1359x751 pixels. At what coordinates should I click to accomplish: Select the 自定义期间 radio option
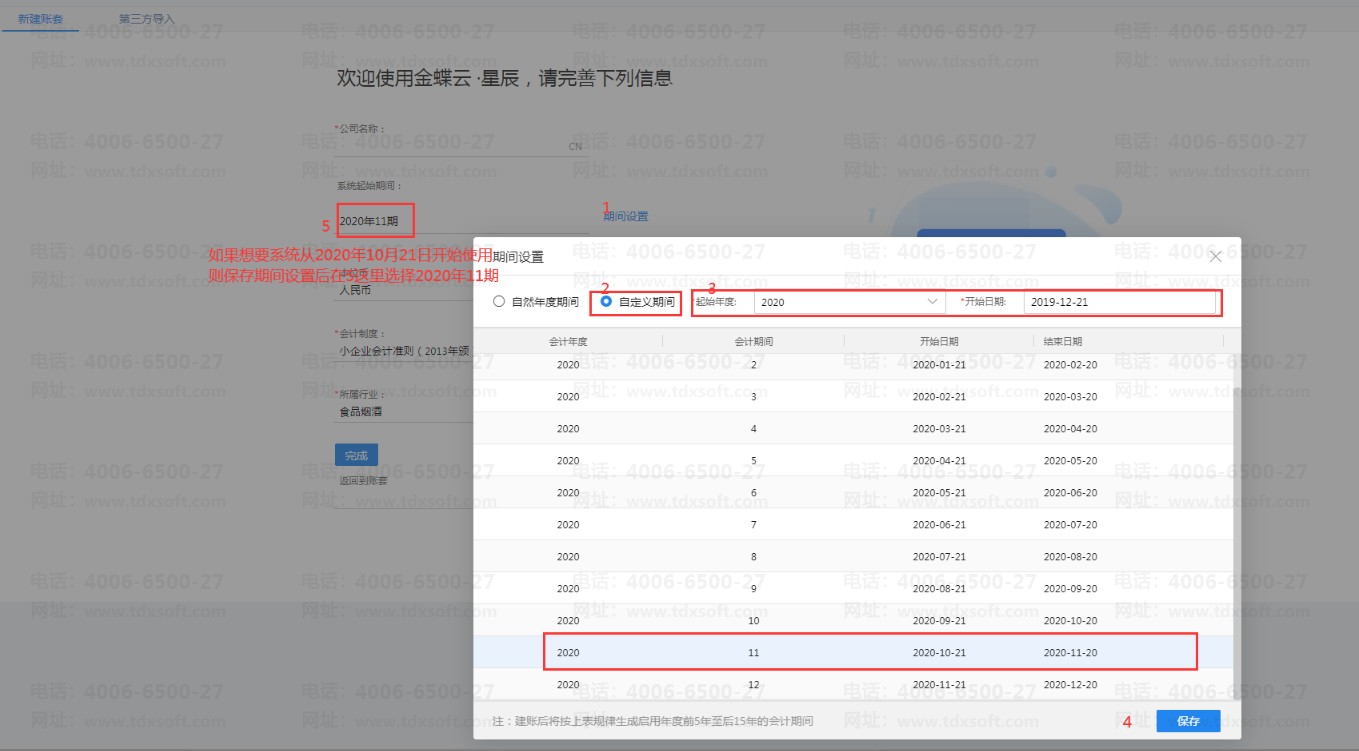607,301
